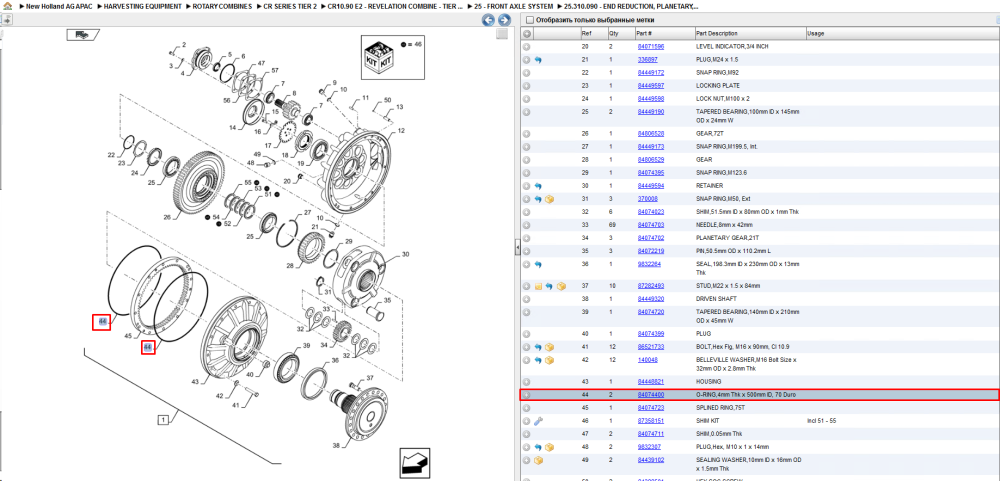Click the KIT box legend image in the diagram
Screen dimensions: 1000x481
point(379,57)
